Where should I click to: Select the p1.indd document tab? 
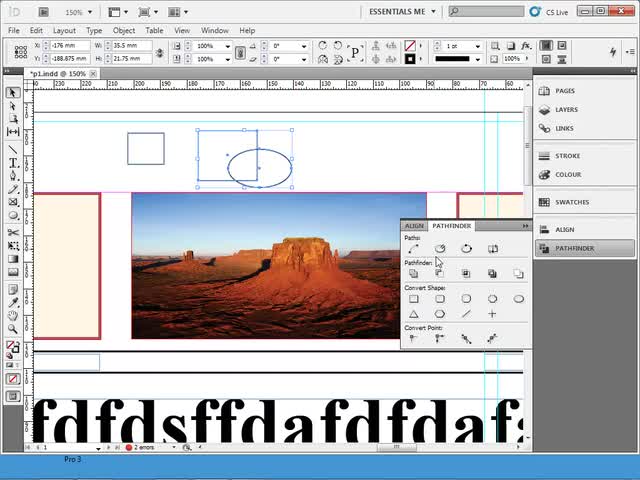58,74
